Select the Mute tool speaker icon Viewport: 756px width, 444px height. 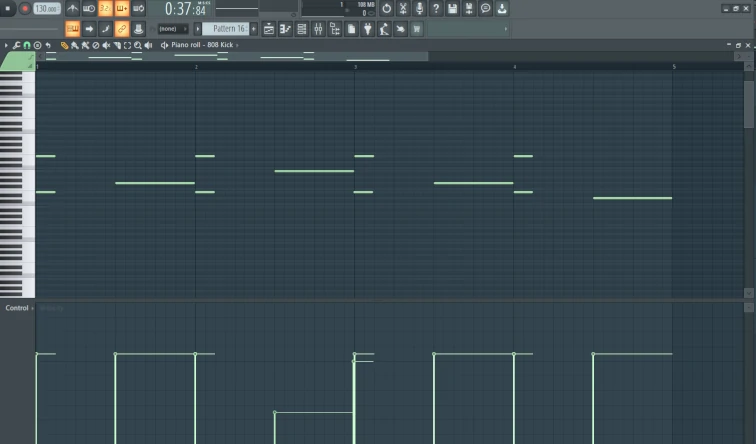[106, 45]
